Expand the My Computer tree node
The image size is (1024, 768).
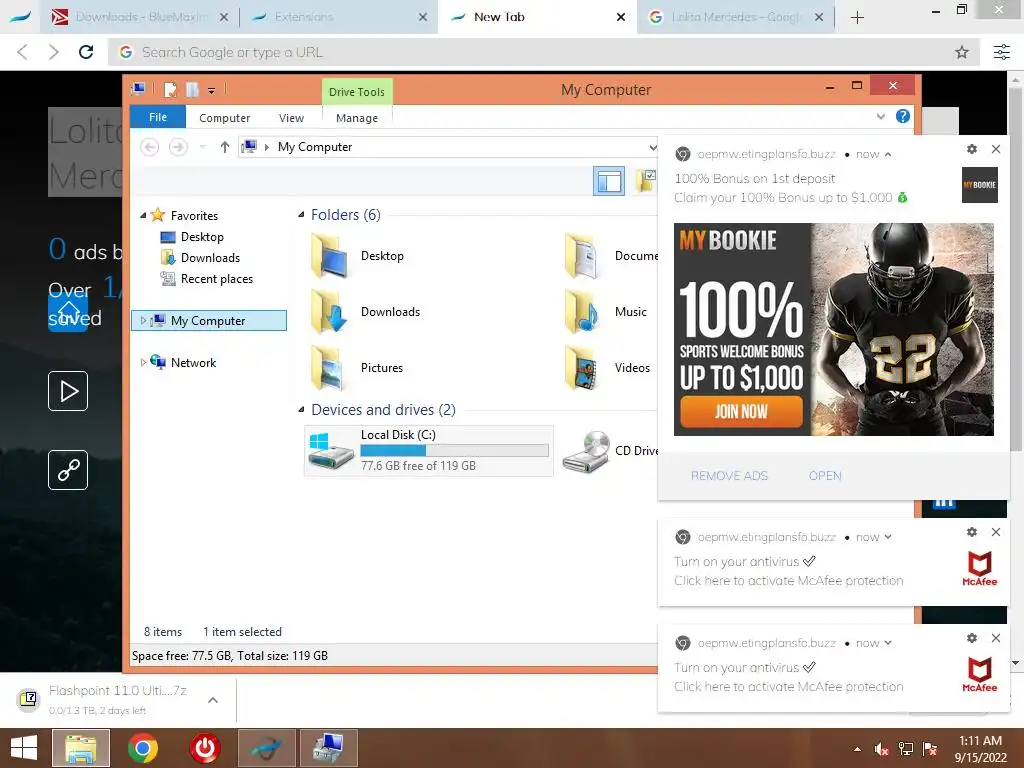pyautogui.click(x=143, y=321)
